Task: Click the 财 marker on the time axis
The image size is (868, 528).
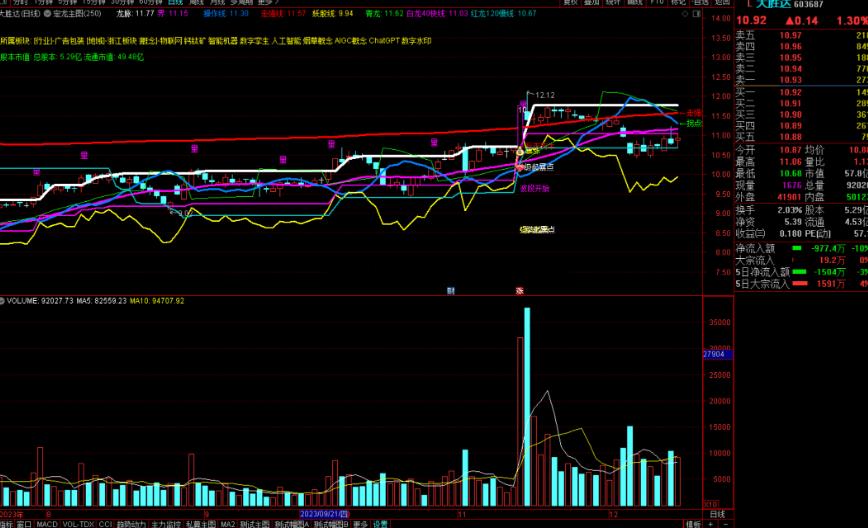Action: click(451, 291)
